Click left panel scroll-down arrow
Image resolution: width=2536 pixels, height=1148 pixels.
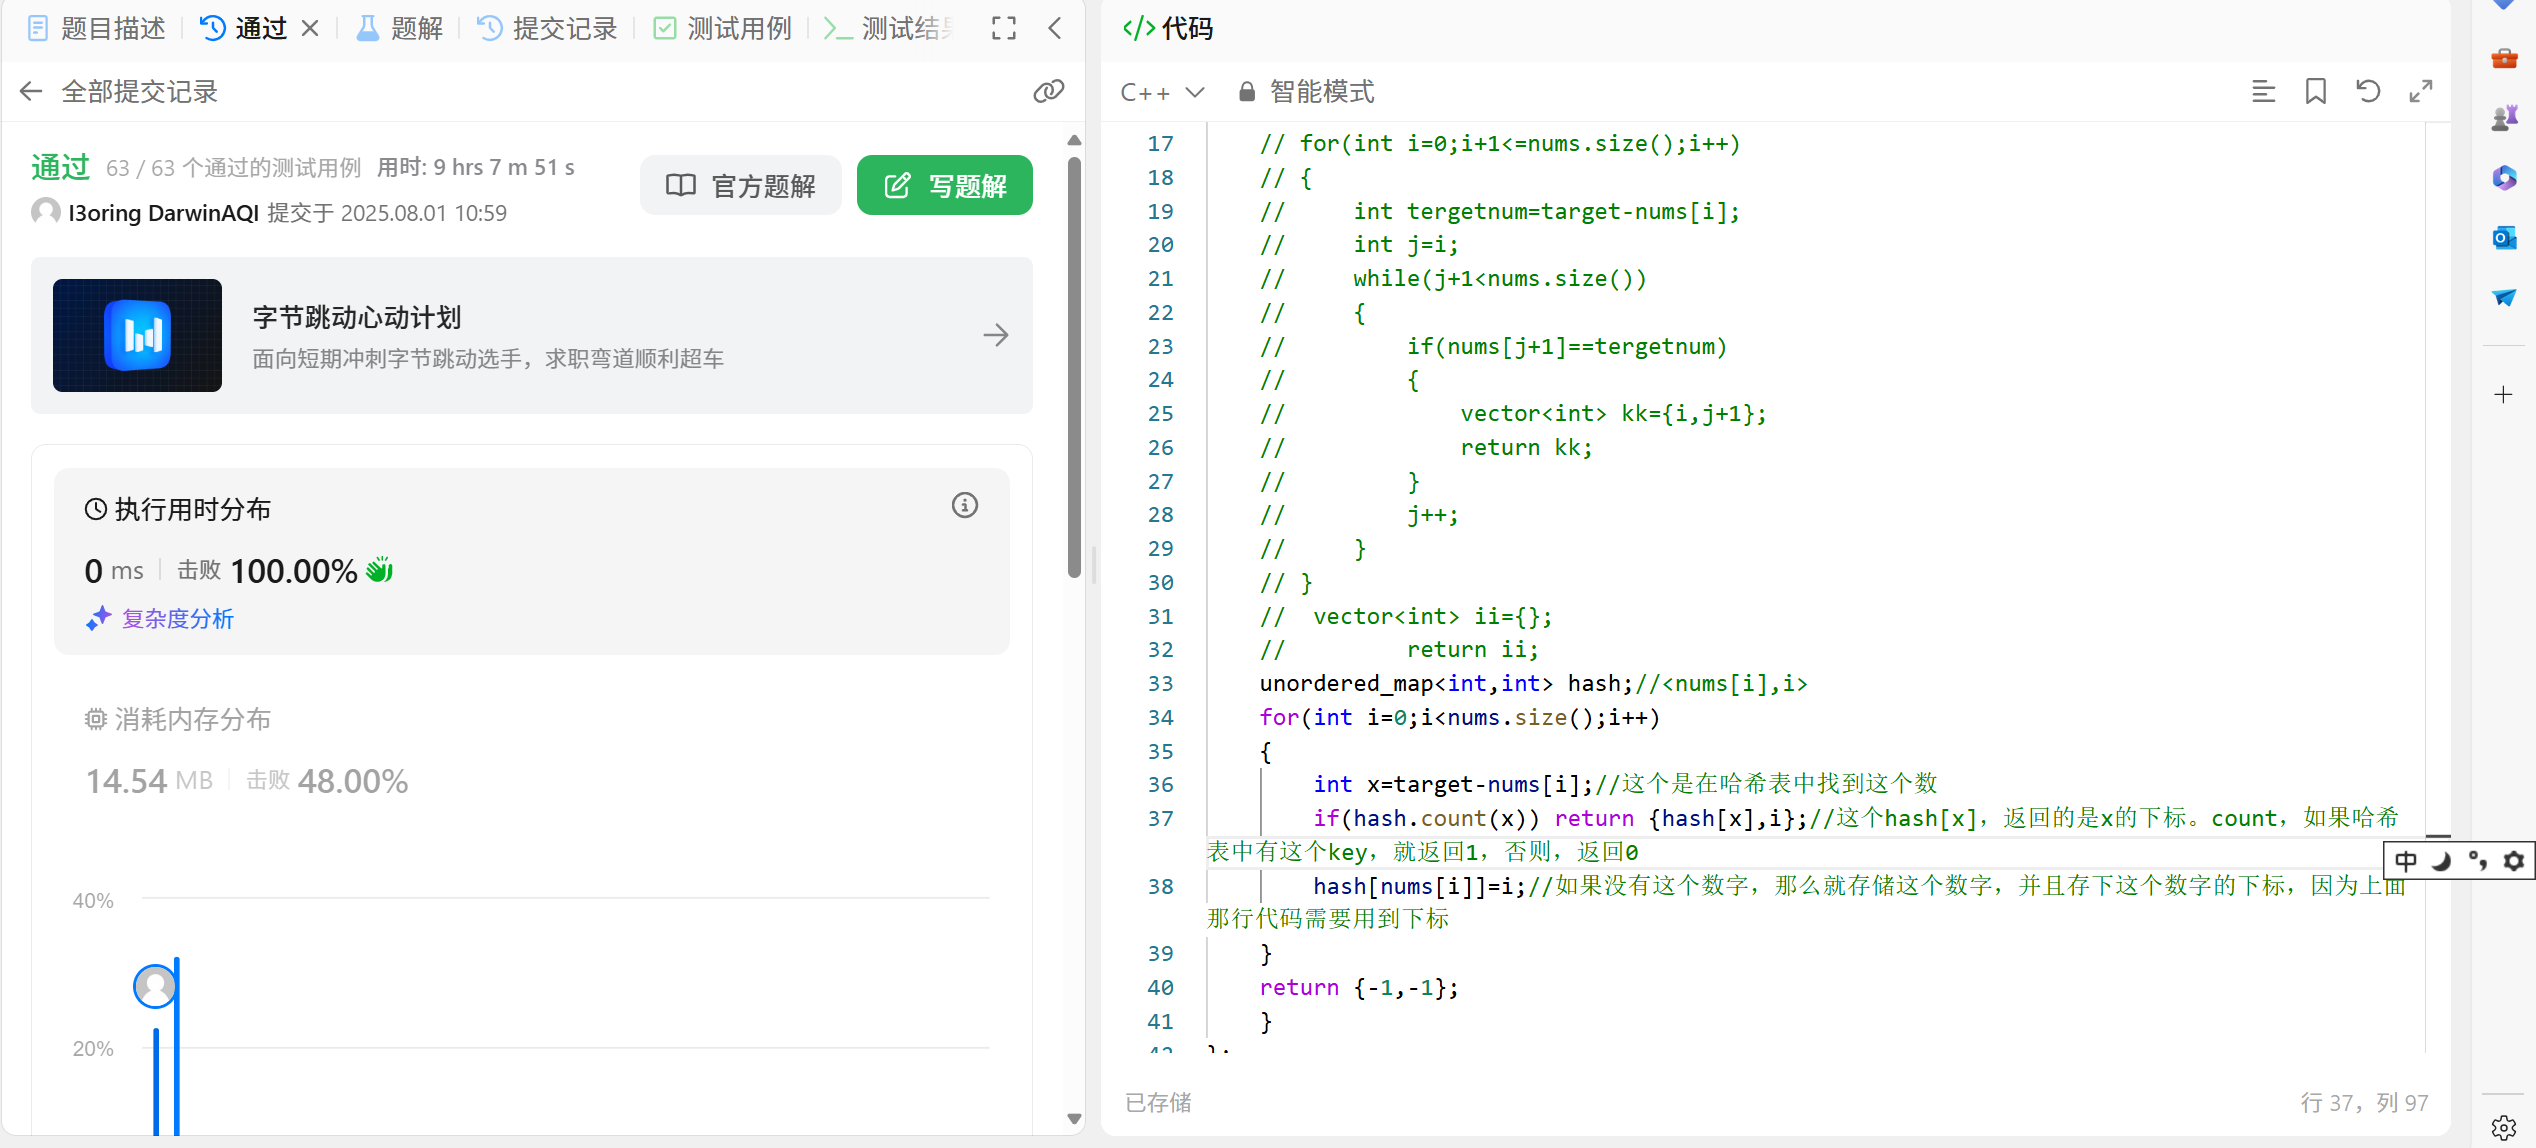point(1074,1119)
